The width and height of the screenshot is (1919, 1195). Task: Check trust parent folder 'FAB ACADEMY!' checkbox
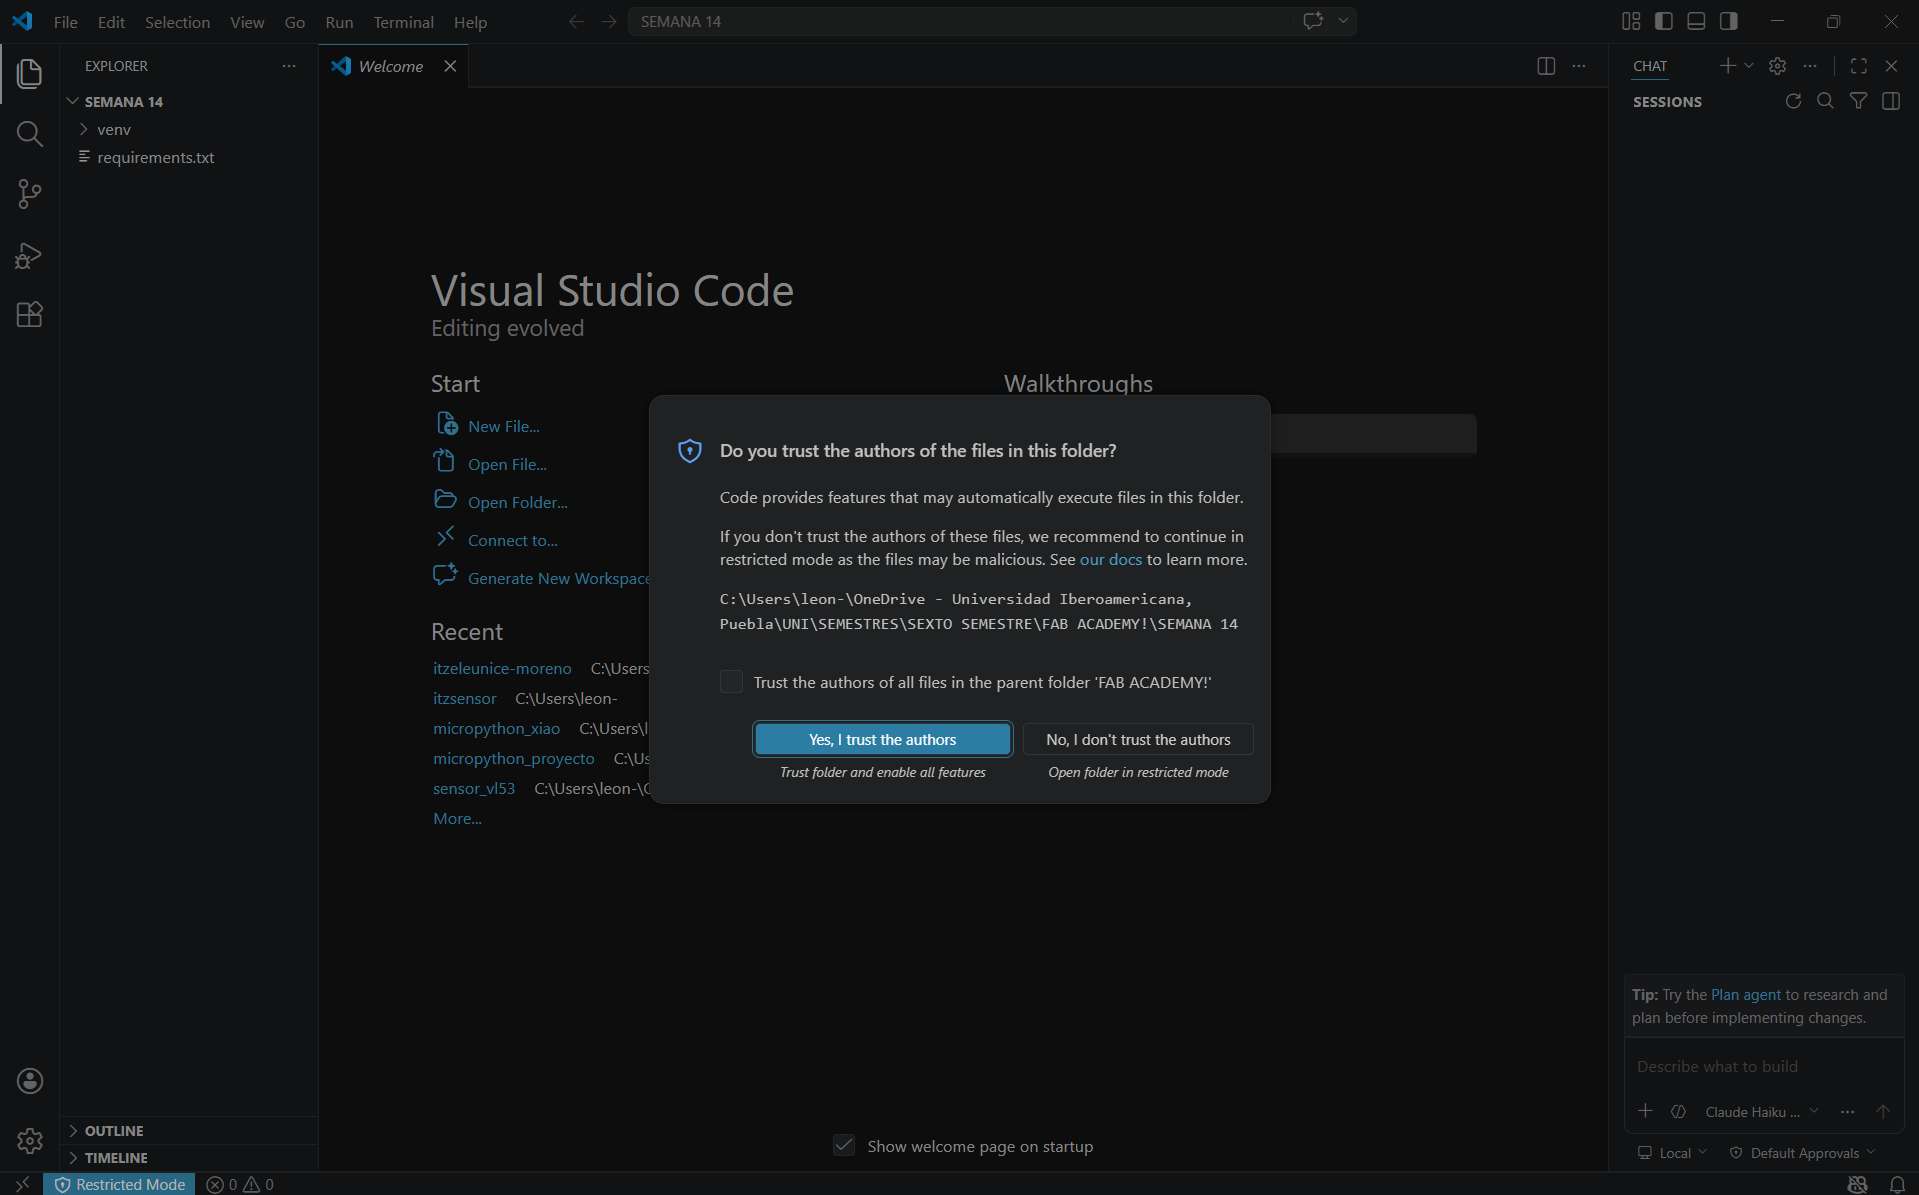[732, 682]
